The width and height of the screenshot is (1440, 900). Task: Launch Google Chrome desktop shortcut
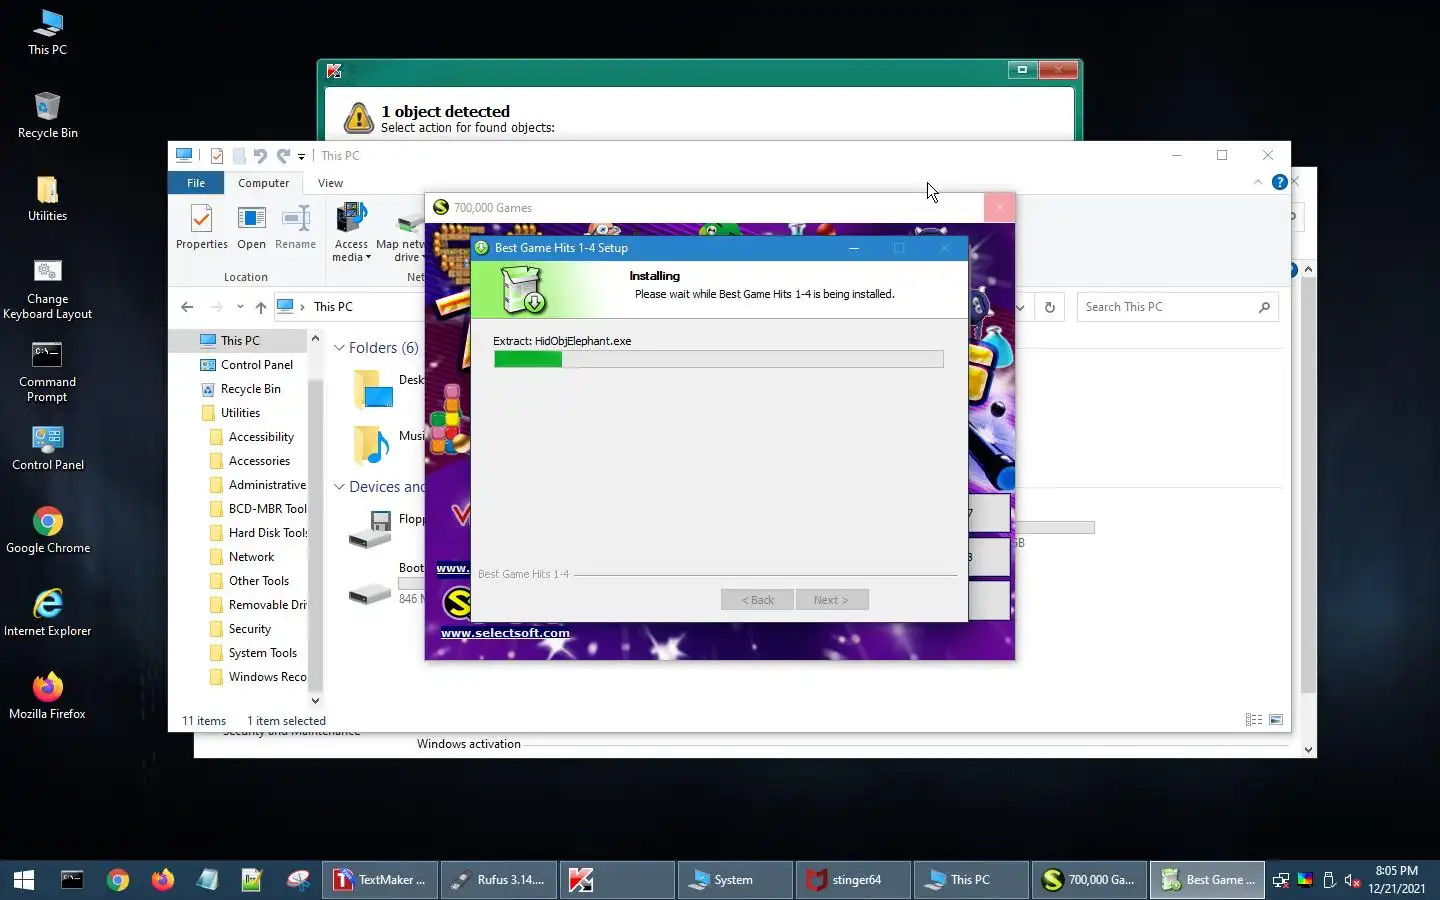tap(47, 531)
